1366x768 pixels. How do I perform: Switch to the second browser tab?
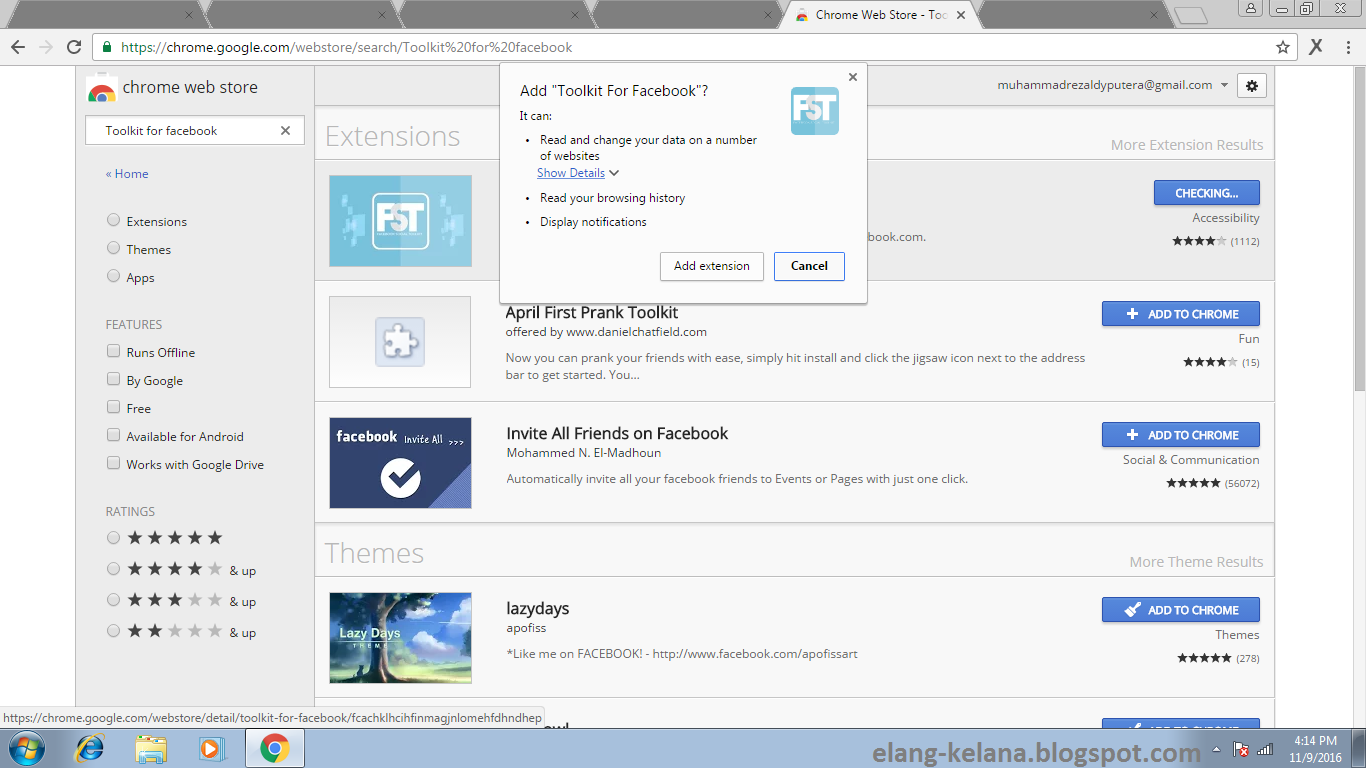click(x=296, y=15)
